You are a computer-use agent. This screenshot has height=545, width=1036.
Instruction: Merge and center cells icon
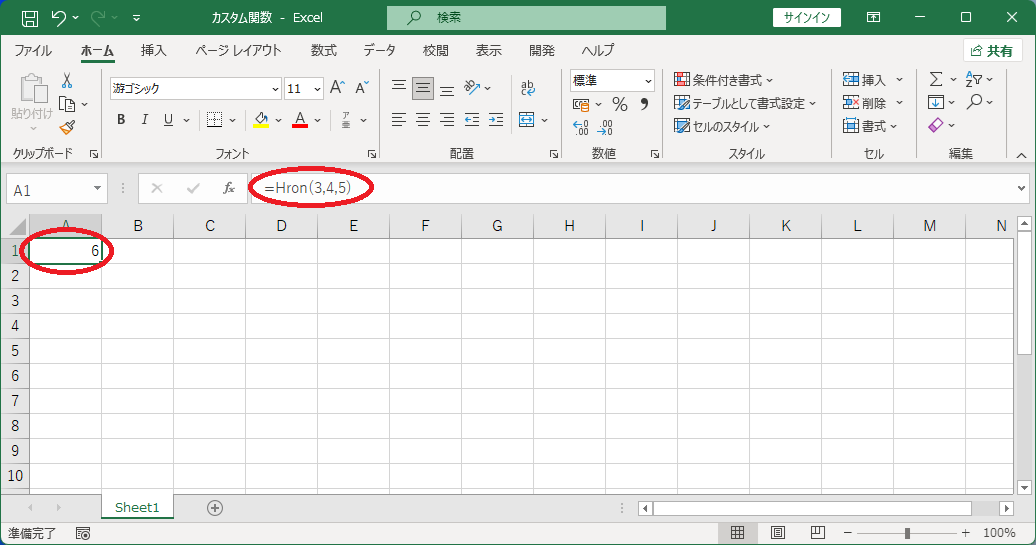tap(527, 120)
